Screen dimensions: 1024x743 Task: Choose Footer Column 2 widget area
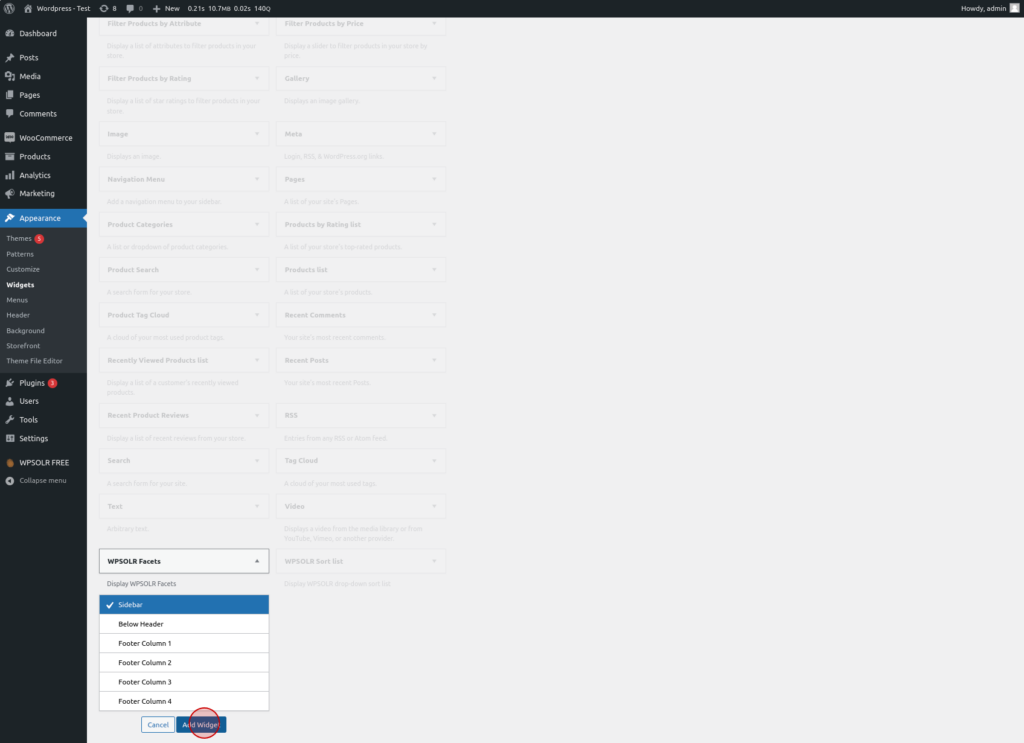(x=184, y=663)
